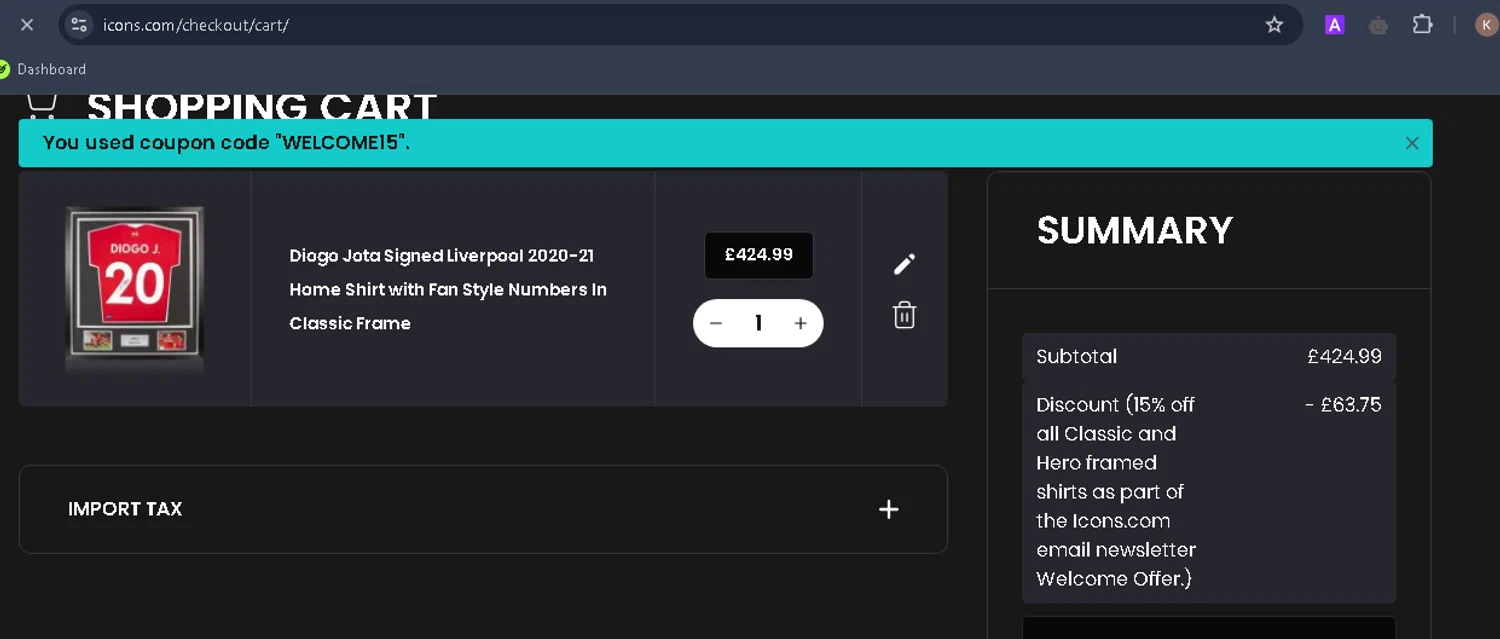Open the purple A extension
This screenshot has width=1500, height=639.
tap(1334, 25)
